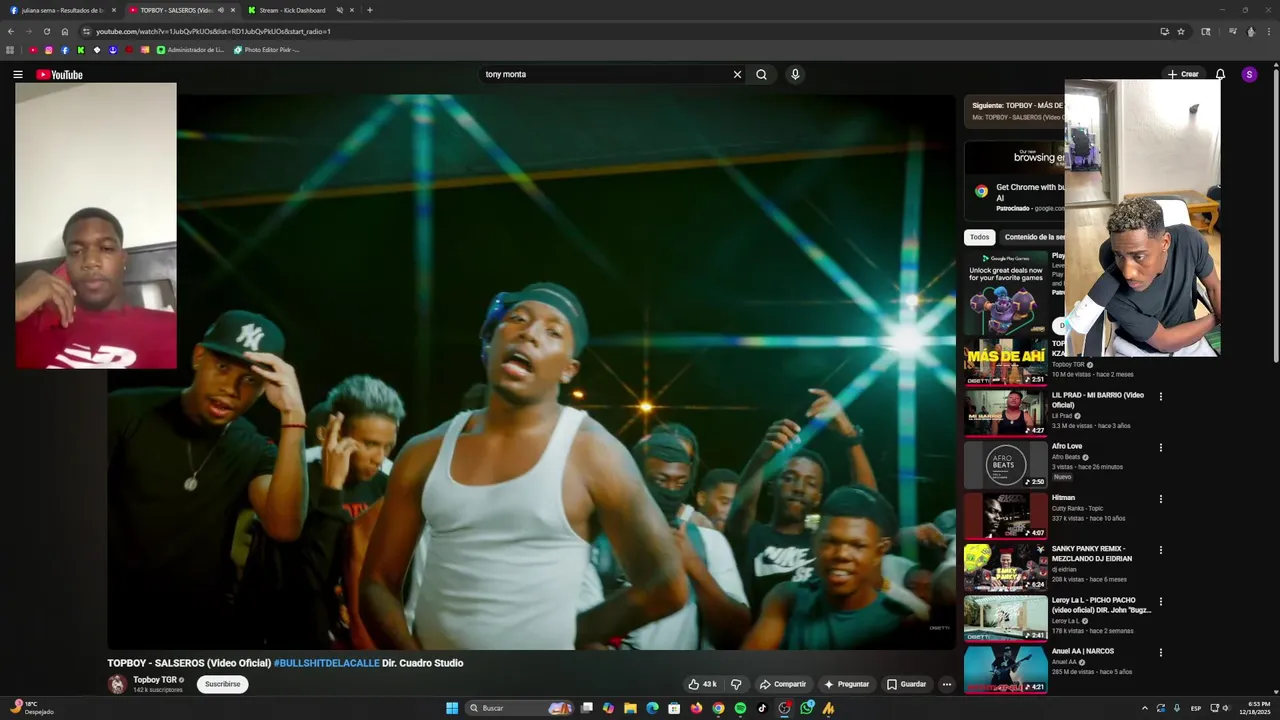
Task: Mute the TOPBOY - SALSEROS tab audio icon
Action: (220, 10)
